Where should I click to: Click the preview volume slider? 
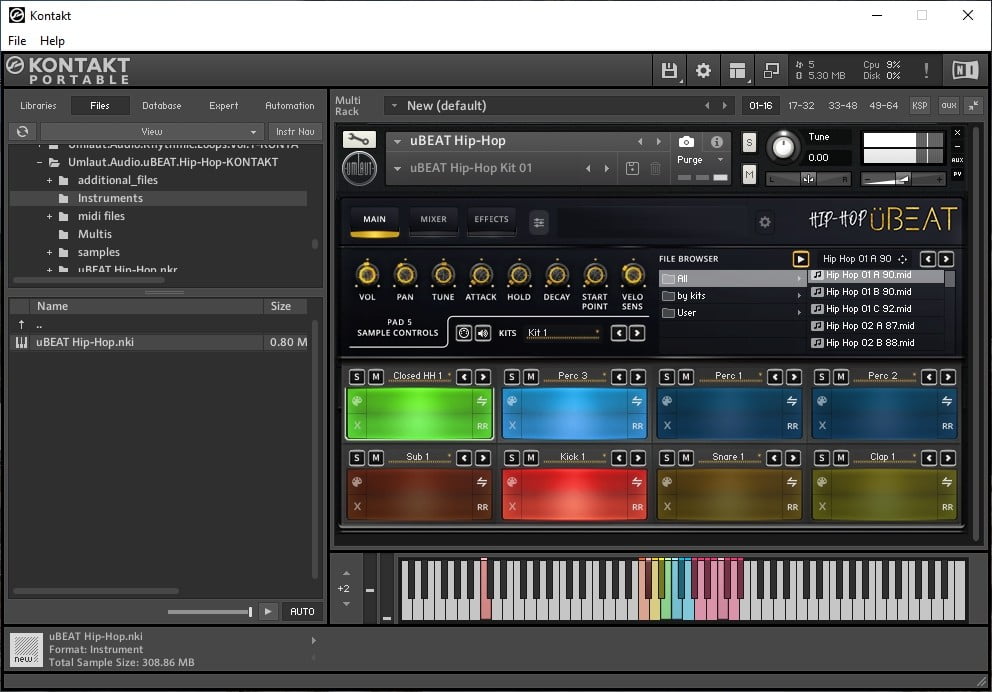[x=210, y=612]
